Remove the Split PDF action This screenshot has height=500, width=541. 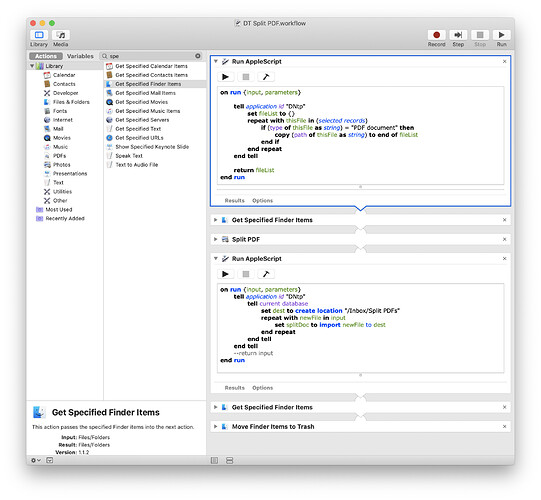[504, 239]
